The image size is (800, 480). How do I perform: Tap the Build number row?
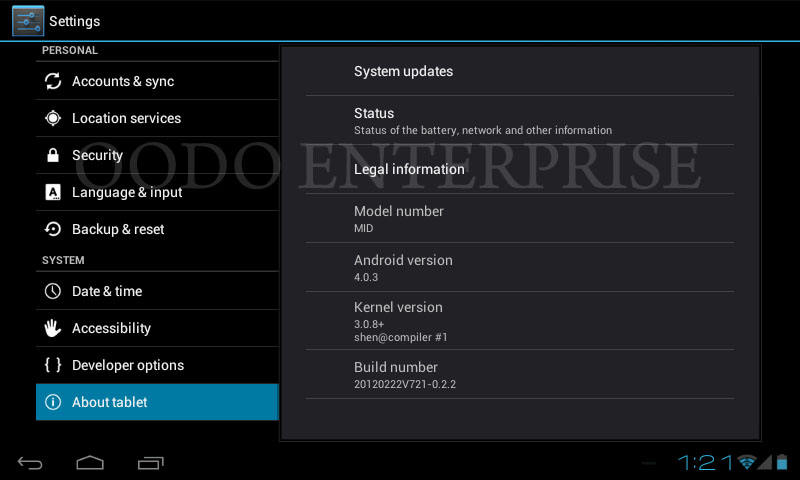(520, 374)
